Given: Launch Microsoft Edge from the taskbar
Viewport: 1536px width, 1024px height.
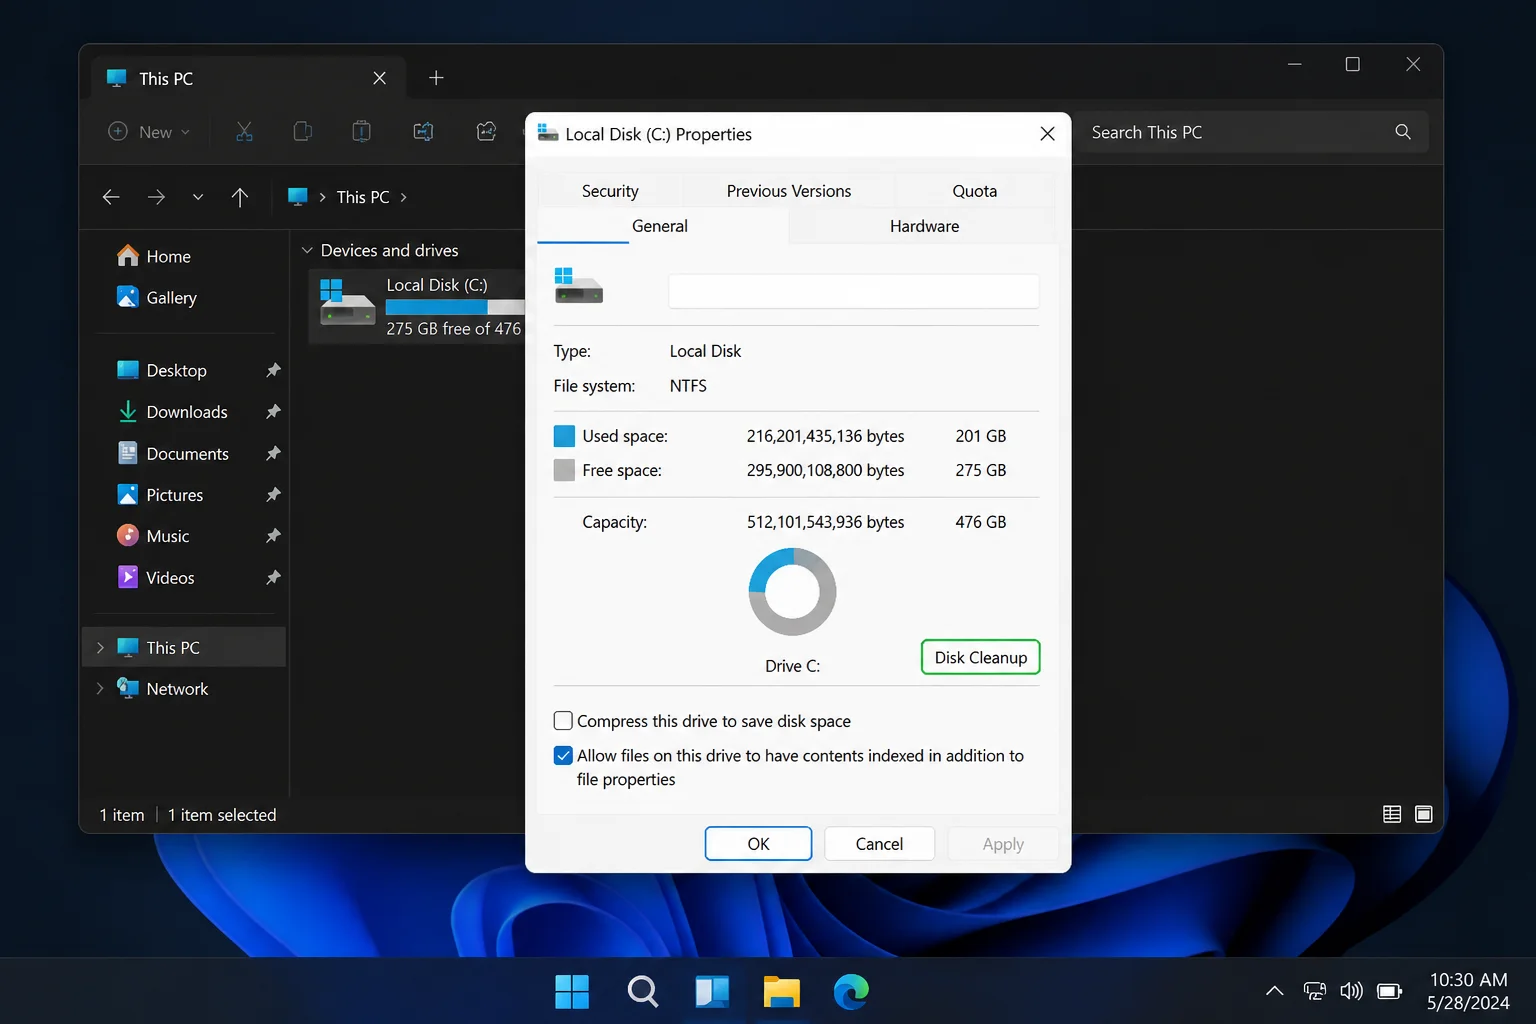Looking at the screenshot, I should pos(851,991).
